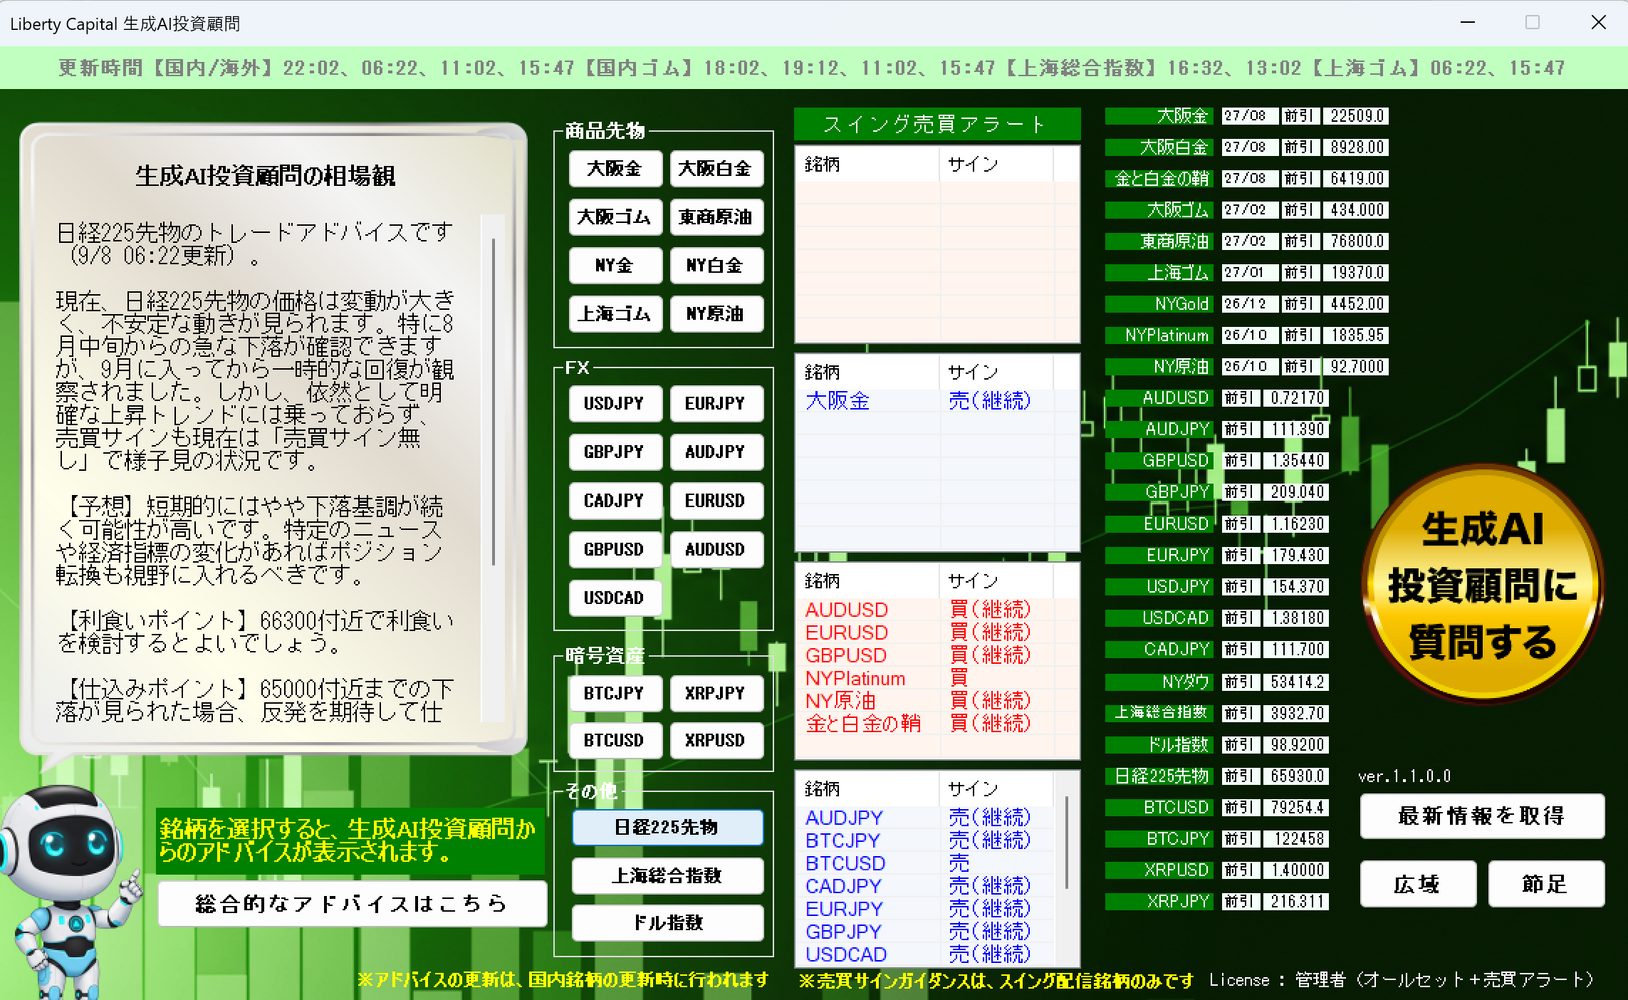1628x1000 pixels.
Task: Click the ver.1.1.0.0 version label
Action: (1404, 776)
